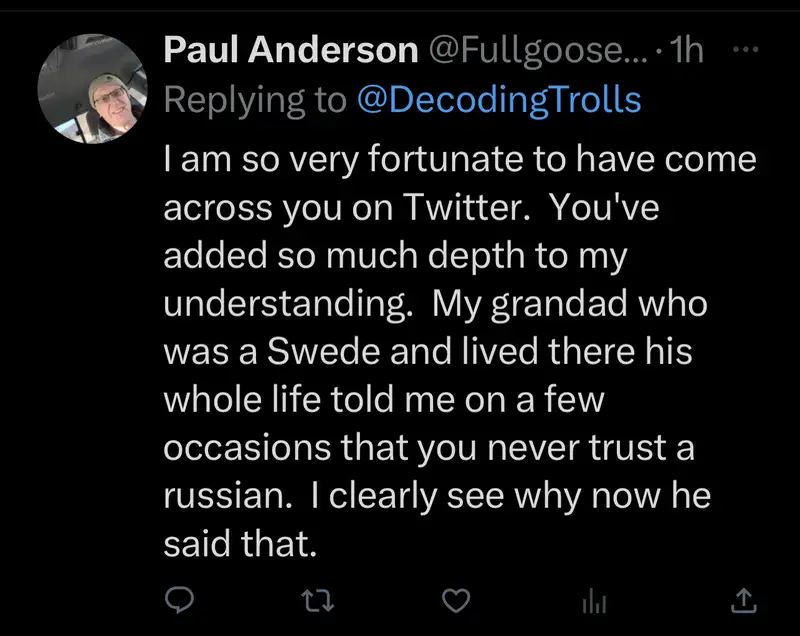The height and width of the screenshot is (636, 800).
Task: Like the tweet with the heart icon
Action: click(456, 600)
